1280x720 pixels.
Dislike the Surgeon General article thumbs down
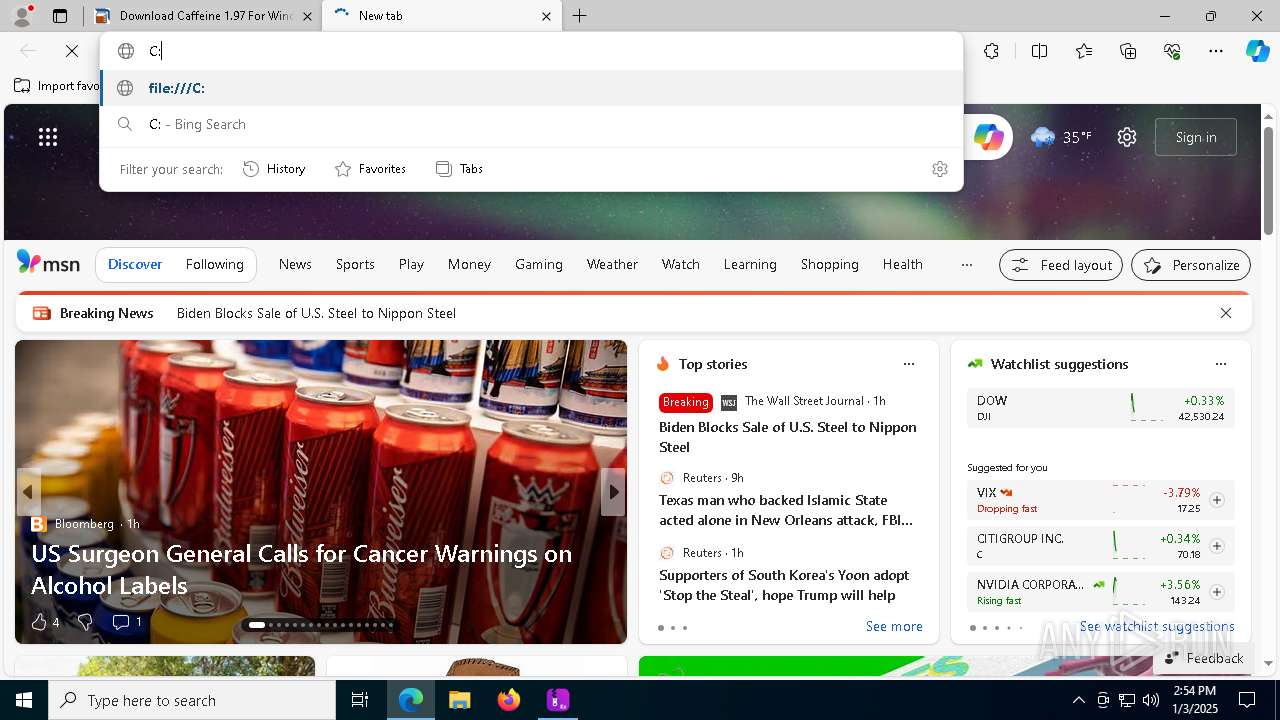(x=85, y=622)
